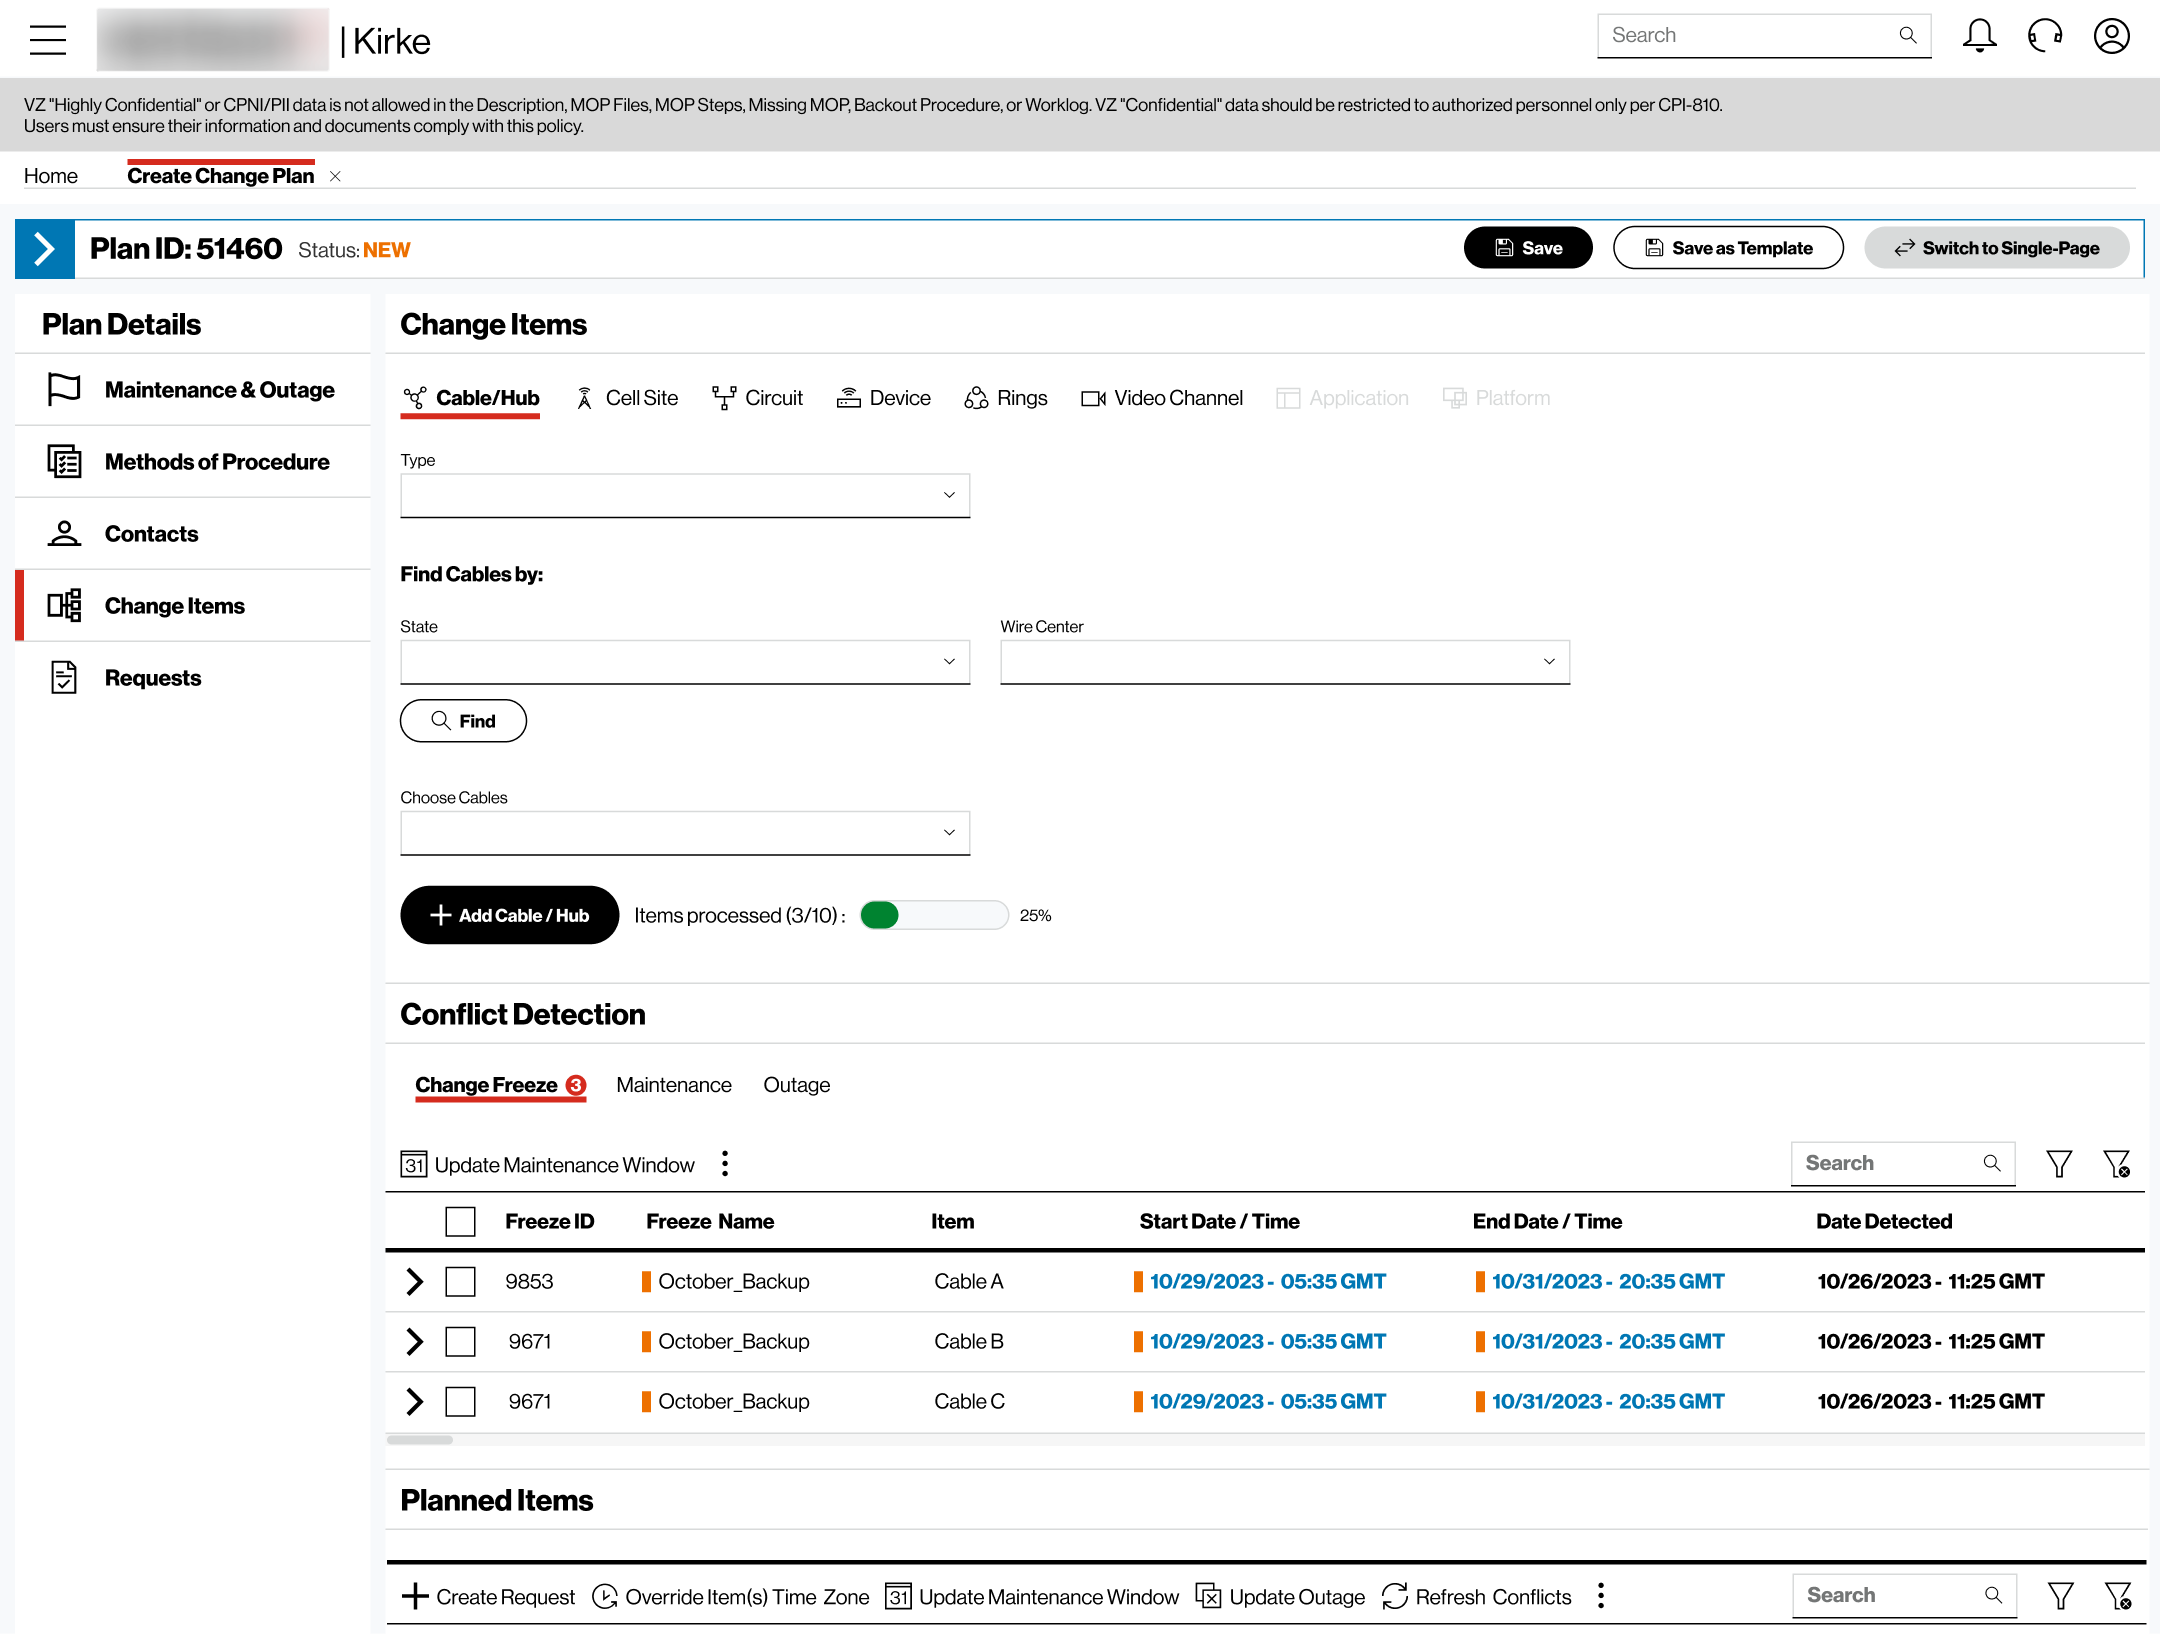Click the top search magnifier icon
This screenshot has width=2160, height=1634.
coord(1908,36)
